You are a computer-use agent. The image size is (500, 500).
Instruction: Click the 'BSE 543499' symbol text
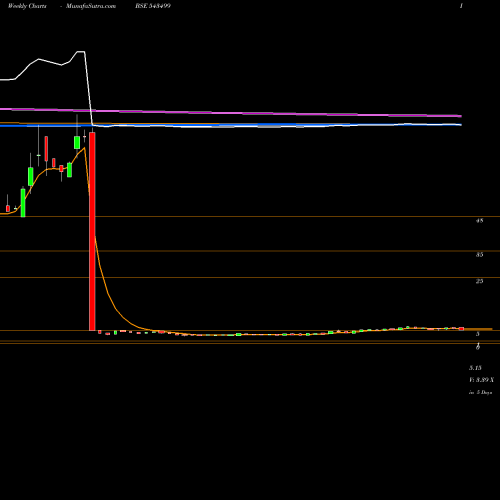[x=153, y=6]
